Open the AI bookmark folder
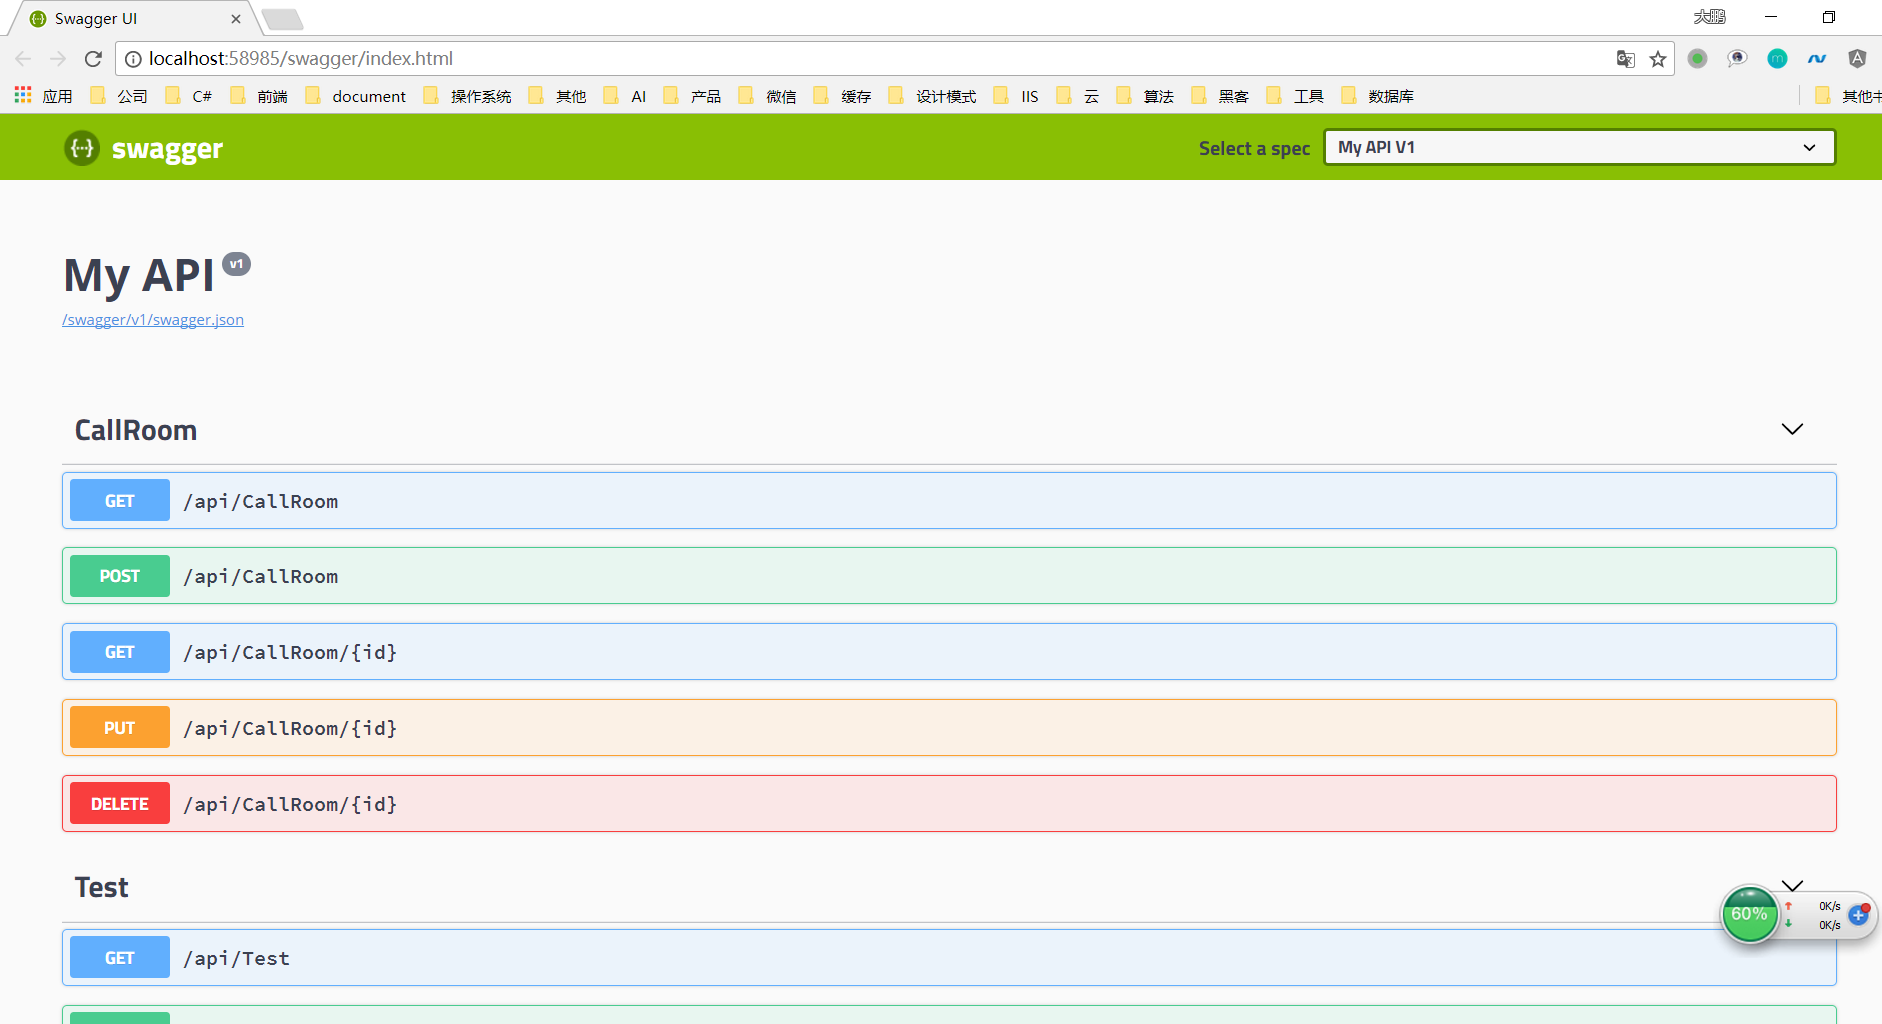The width and height of the screenshot is (1882, 1024). [x=625, y=96]
